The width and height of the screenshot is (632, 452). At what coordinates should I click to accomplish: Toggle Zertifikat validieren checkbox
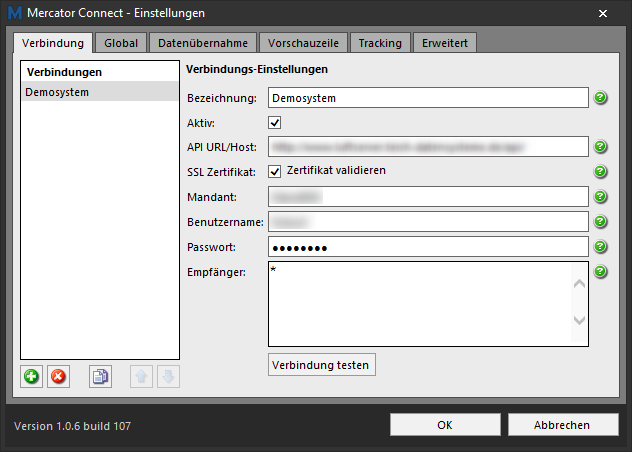(x=274, y=172)
